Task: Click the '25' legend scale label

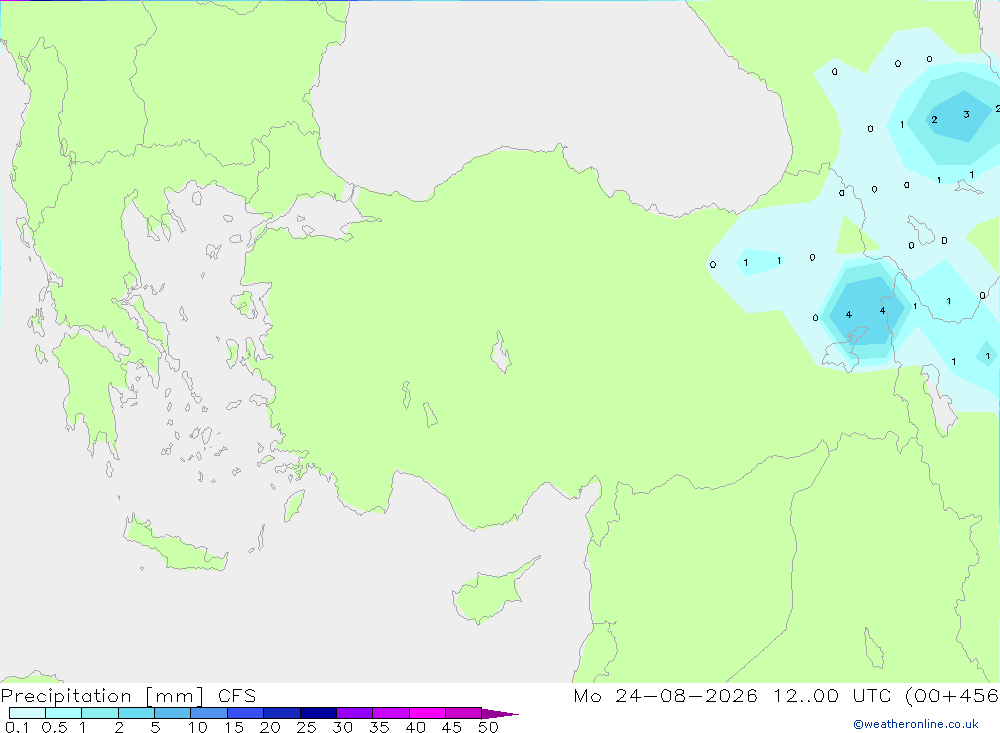Action: coord(307,727)
